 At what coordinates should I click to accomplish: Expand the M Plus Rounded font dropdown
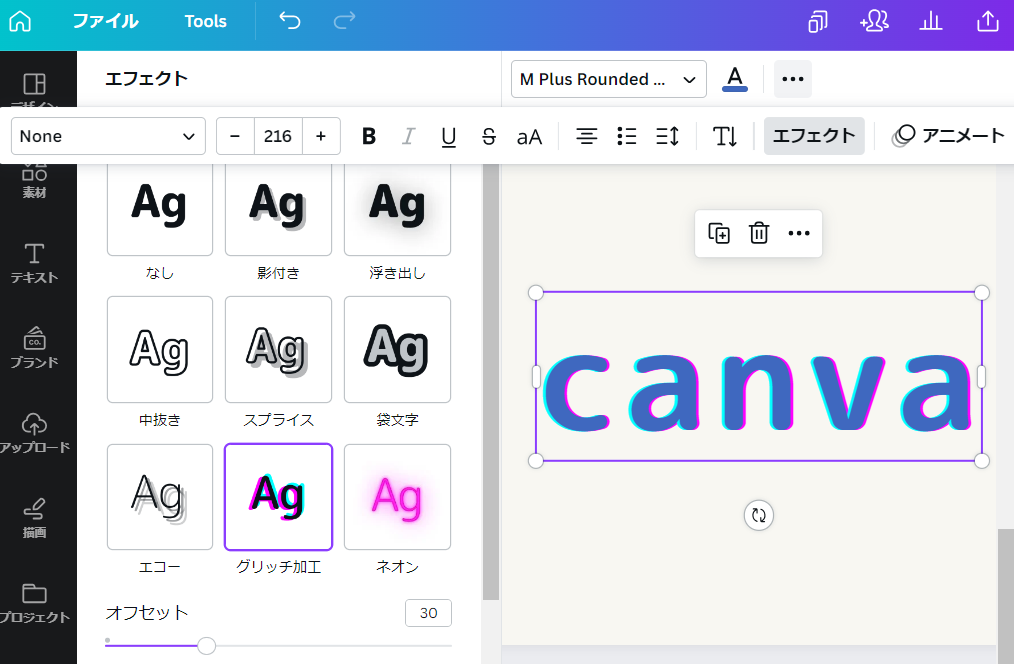(609, 79)
